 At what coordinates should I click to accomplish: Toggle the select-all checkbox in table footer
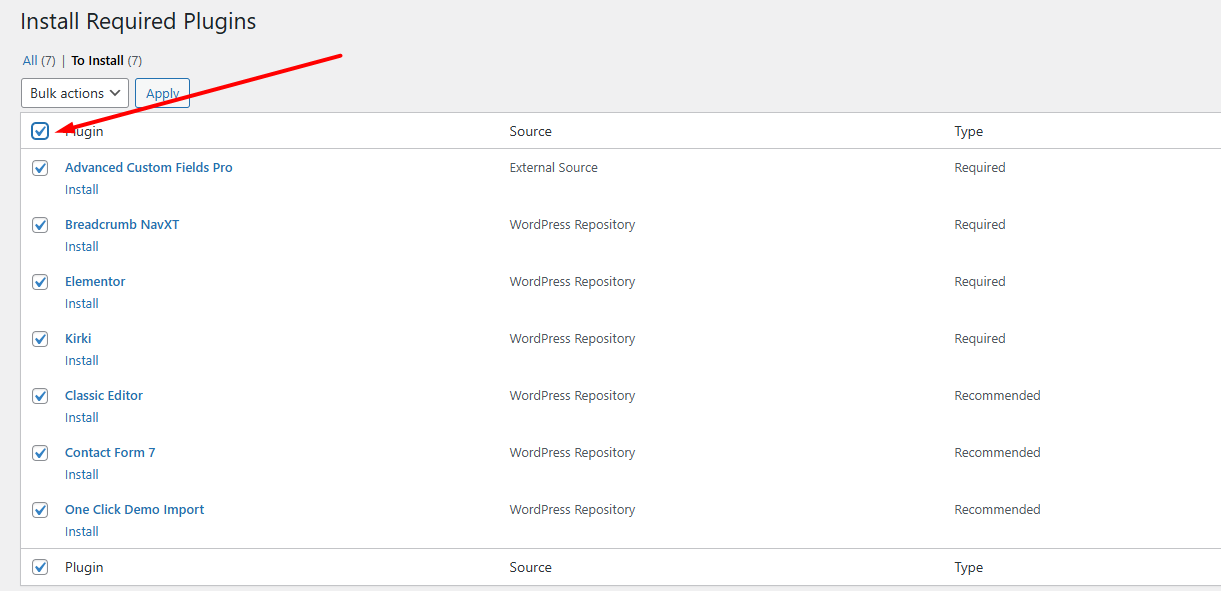(40, 567)
